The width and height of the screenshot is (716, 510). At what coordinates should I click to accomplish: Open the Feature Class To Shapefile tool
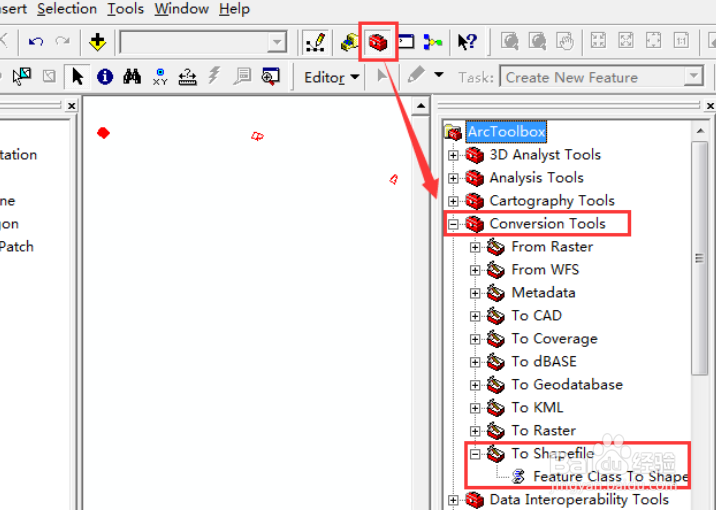[x=611, y=477]
